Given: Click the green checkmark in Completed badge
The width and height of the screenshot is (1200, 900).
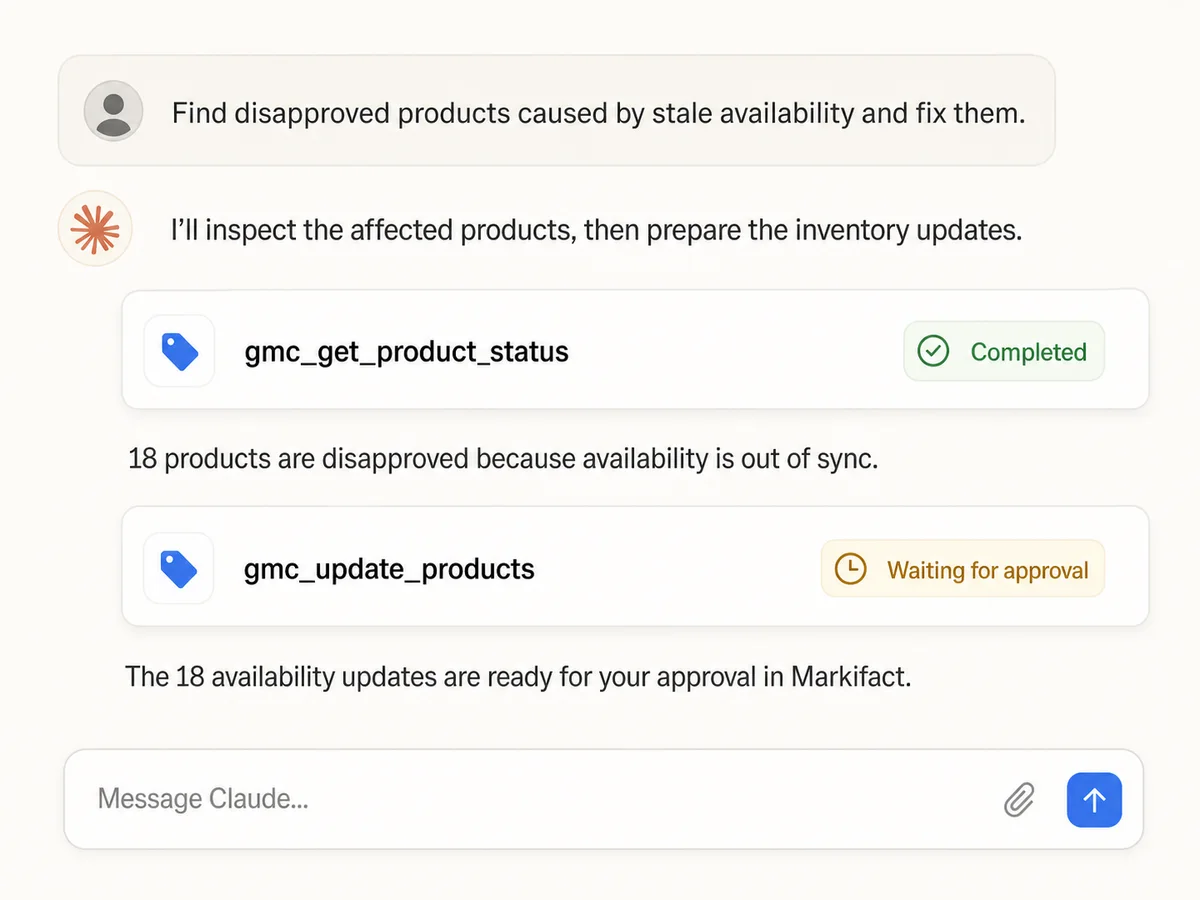Looking at the screenshot, I should (933, 351).
